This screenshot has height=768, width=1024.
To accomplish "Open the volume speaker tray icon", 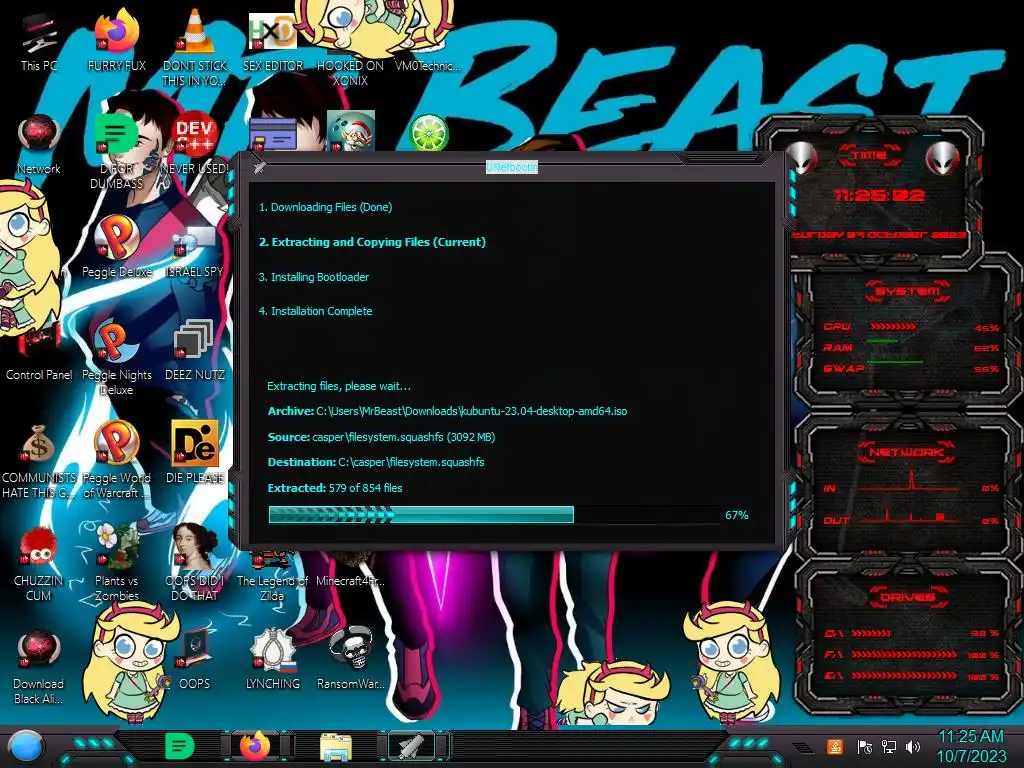I will (913, 746).
